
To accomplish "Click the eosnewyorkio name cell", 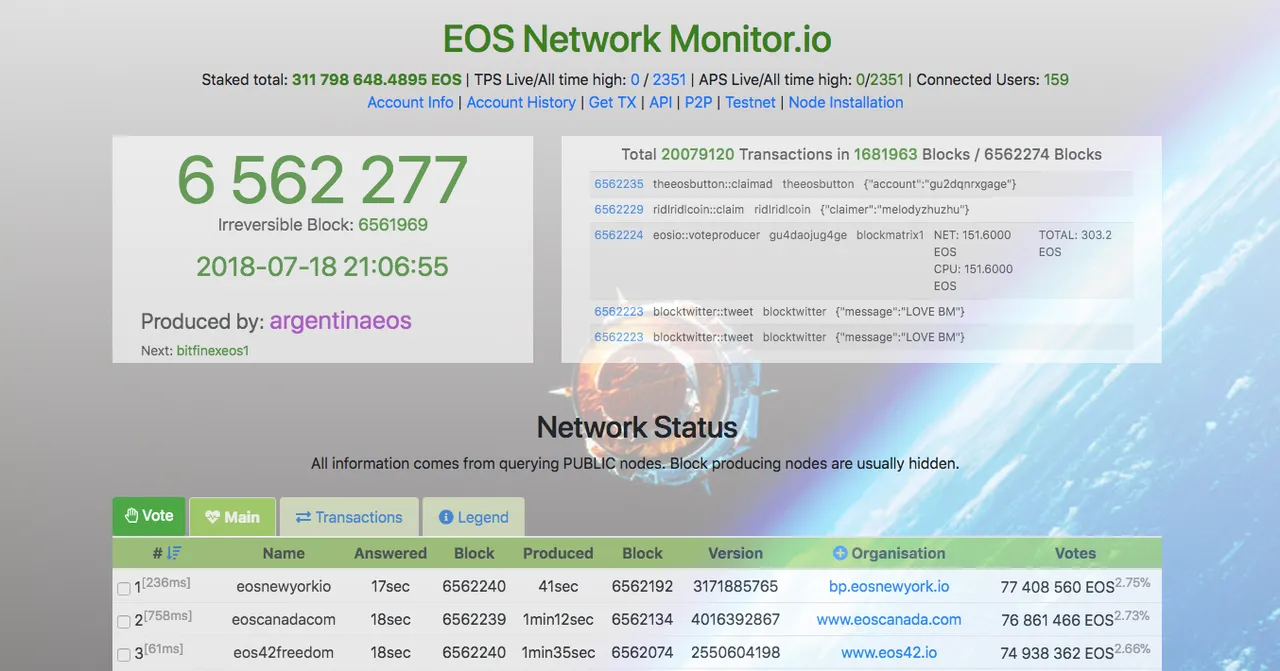I will click(283, 586).
